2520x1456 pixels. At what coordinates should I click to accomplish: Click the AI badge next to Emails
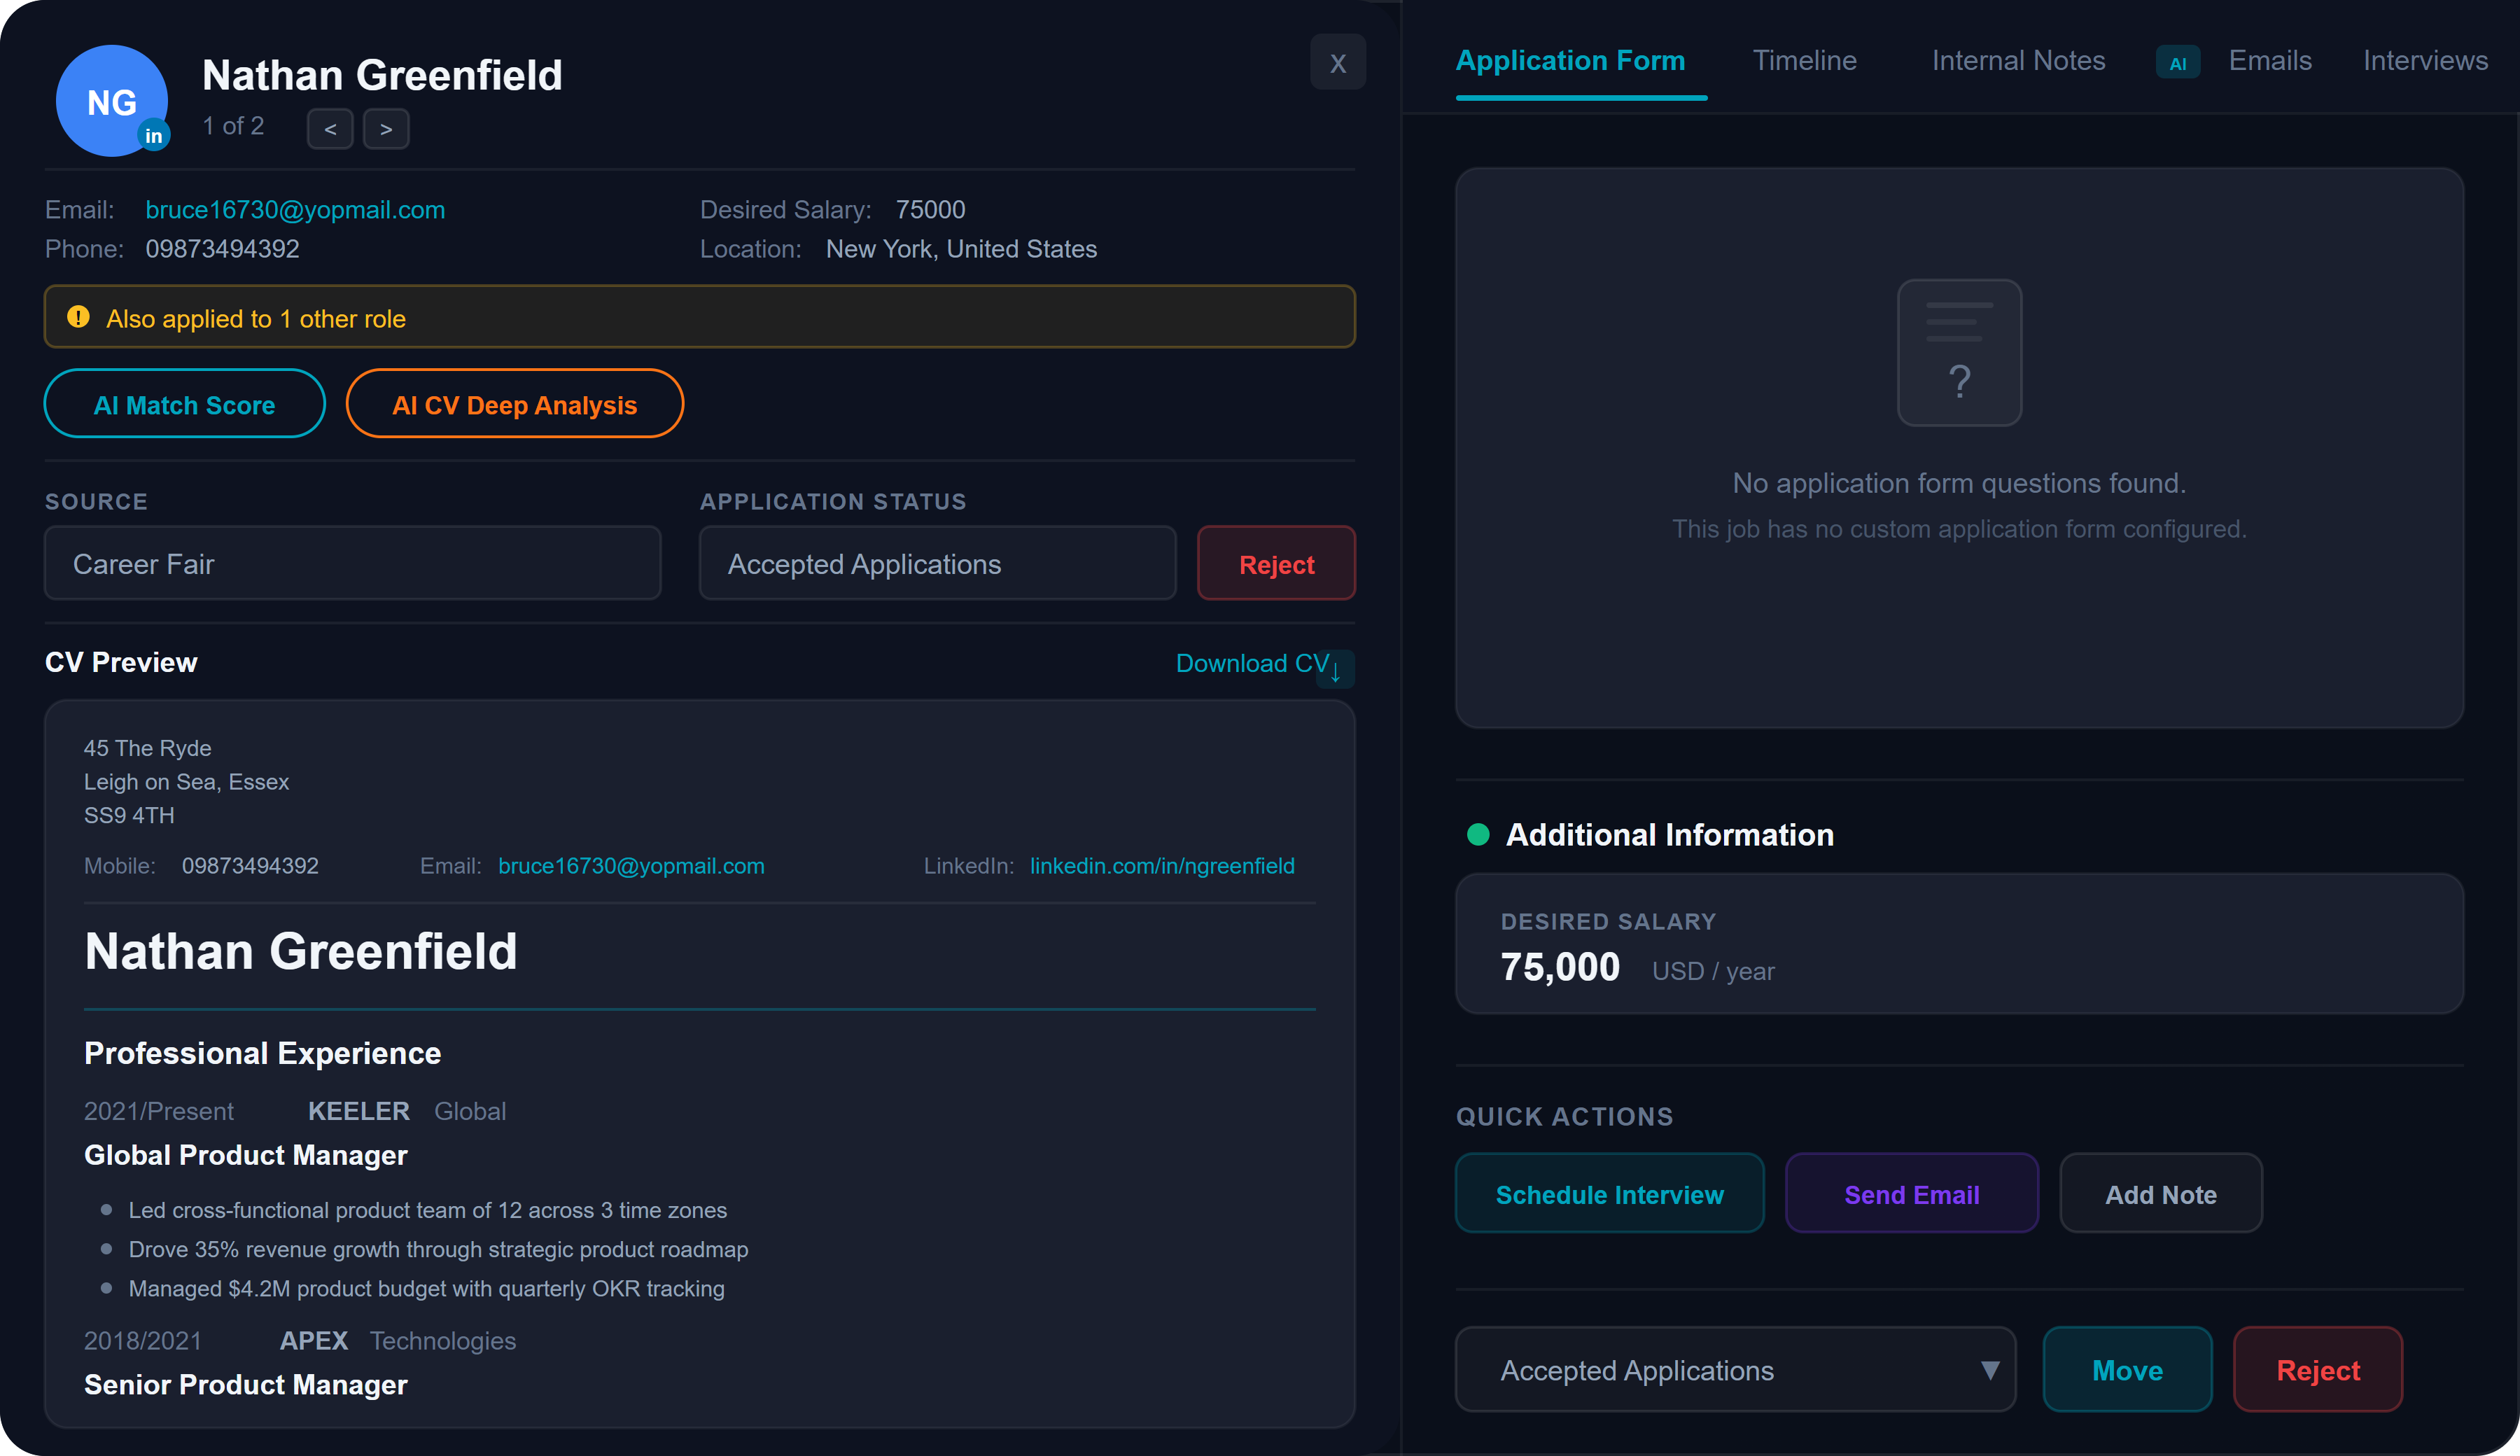tap(2178, 63)
